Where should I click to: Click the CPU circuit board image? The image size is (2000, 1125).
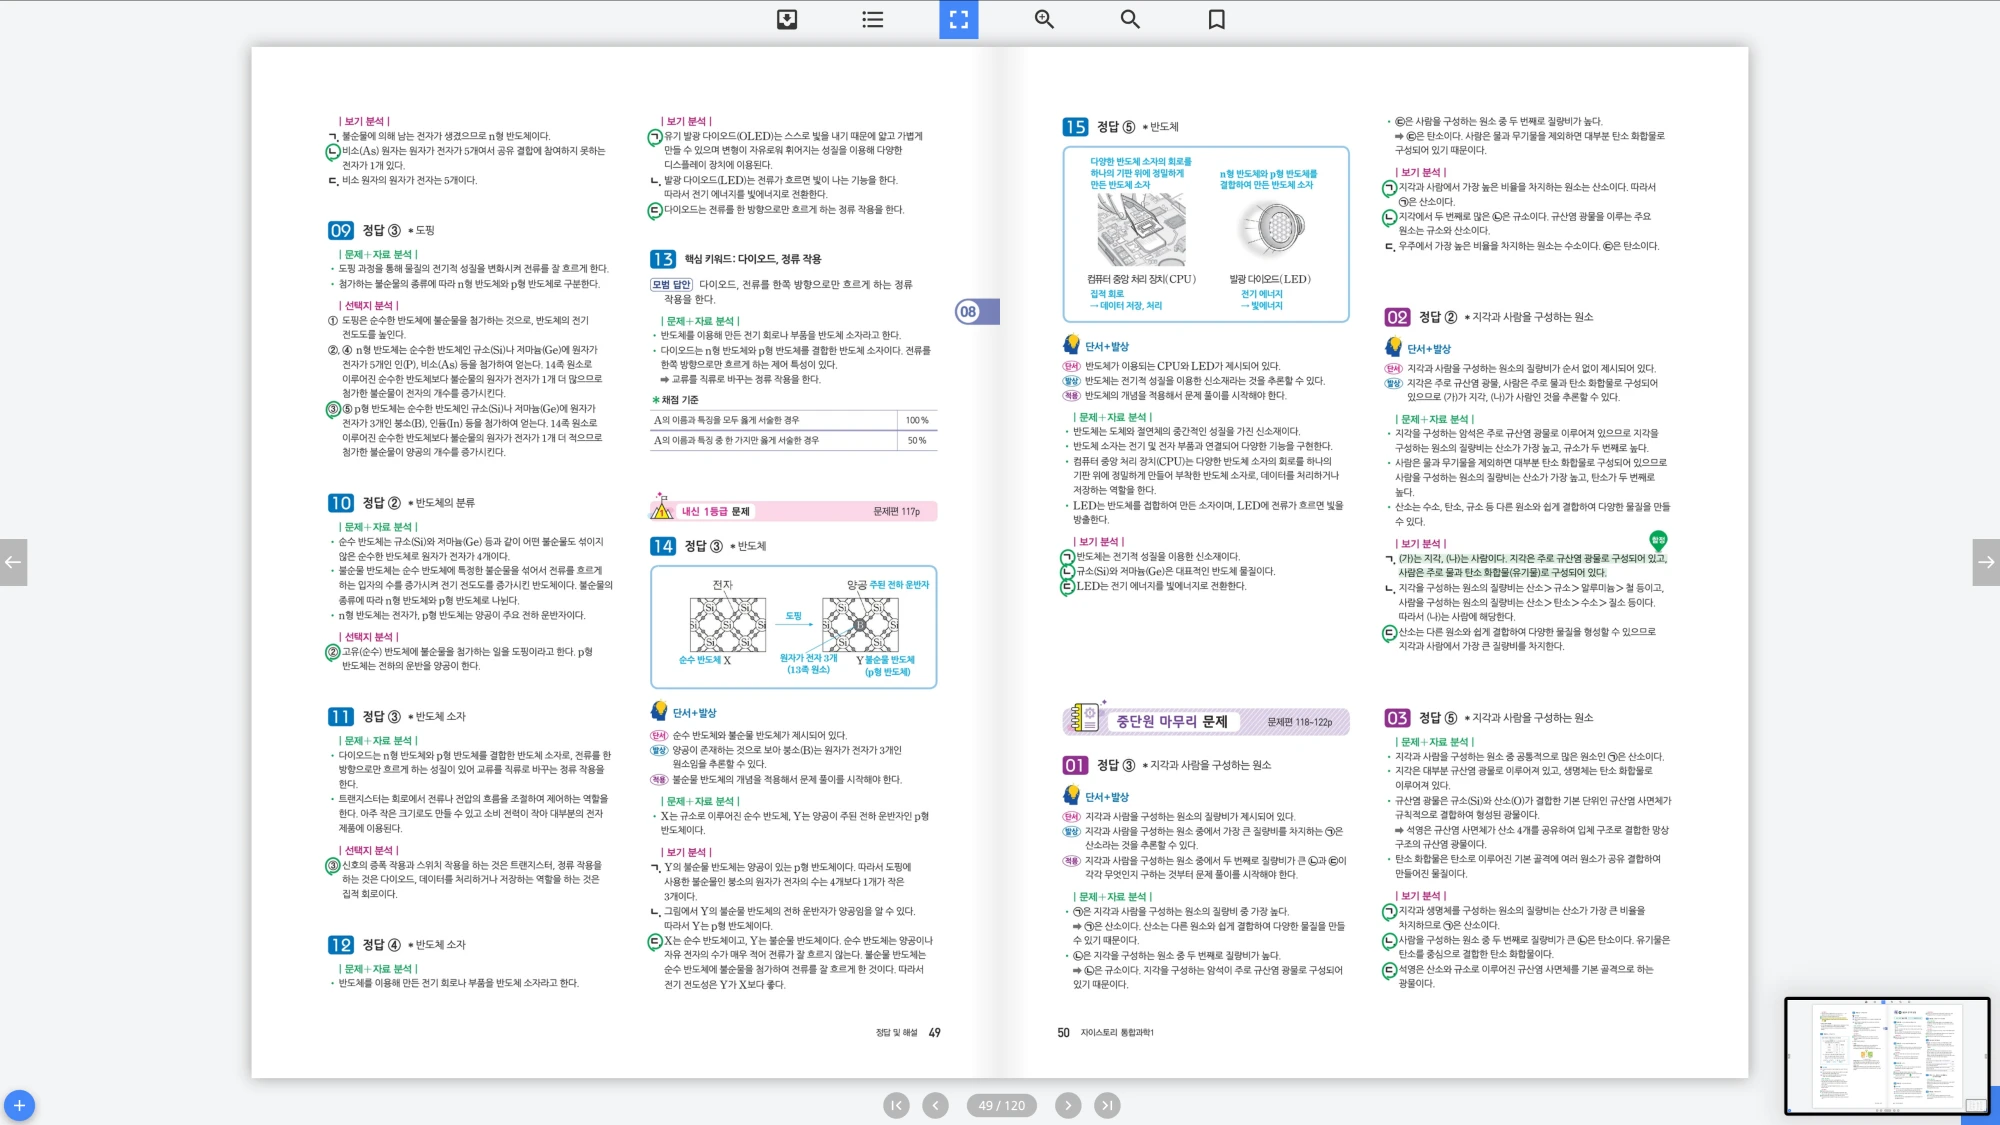(1141, 230)
